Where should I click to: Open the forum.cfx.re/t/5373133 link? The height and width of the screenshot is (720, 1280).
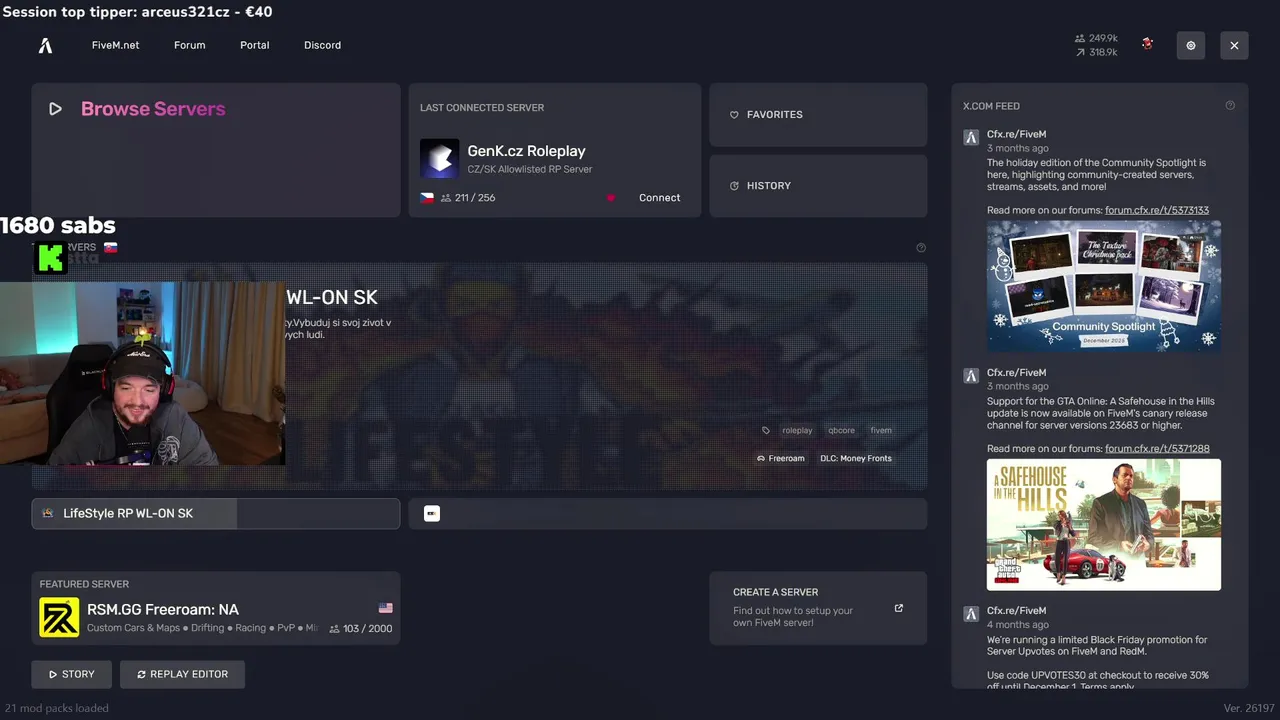coord(1157,210)
